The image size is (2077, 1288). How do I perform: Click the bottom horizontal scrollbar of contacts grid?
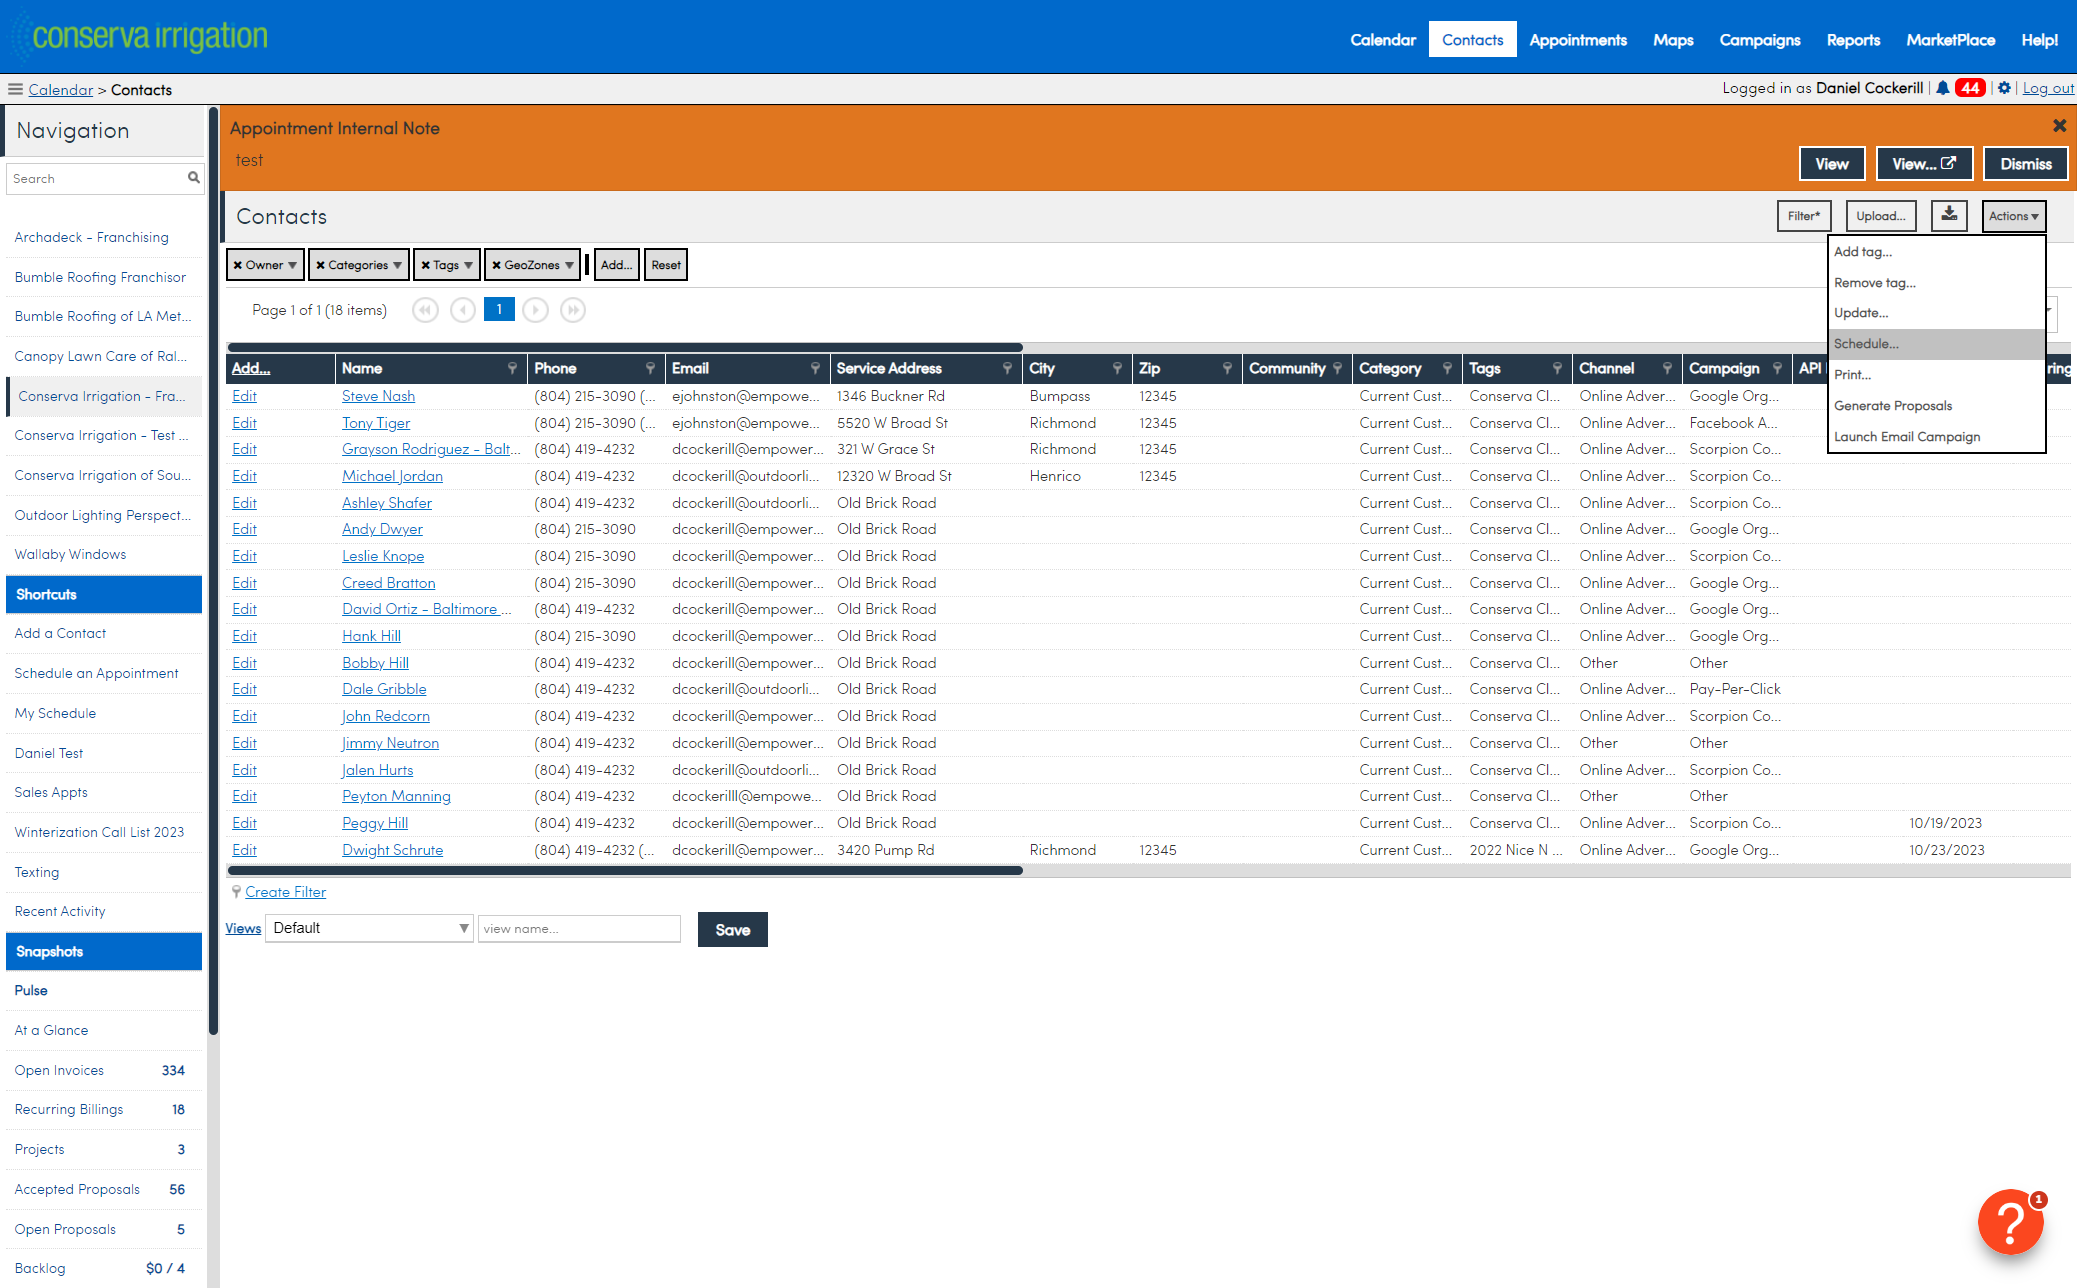click(625, 871)
